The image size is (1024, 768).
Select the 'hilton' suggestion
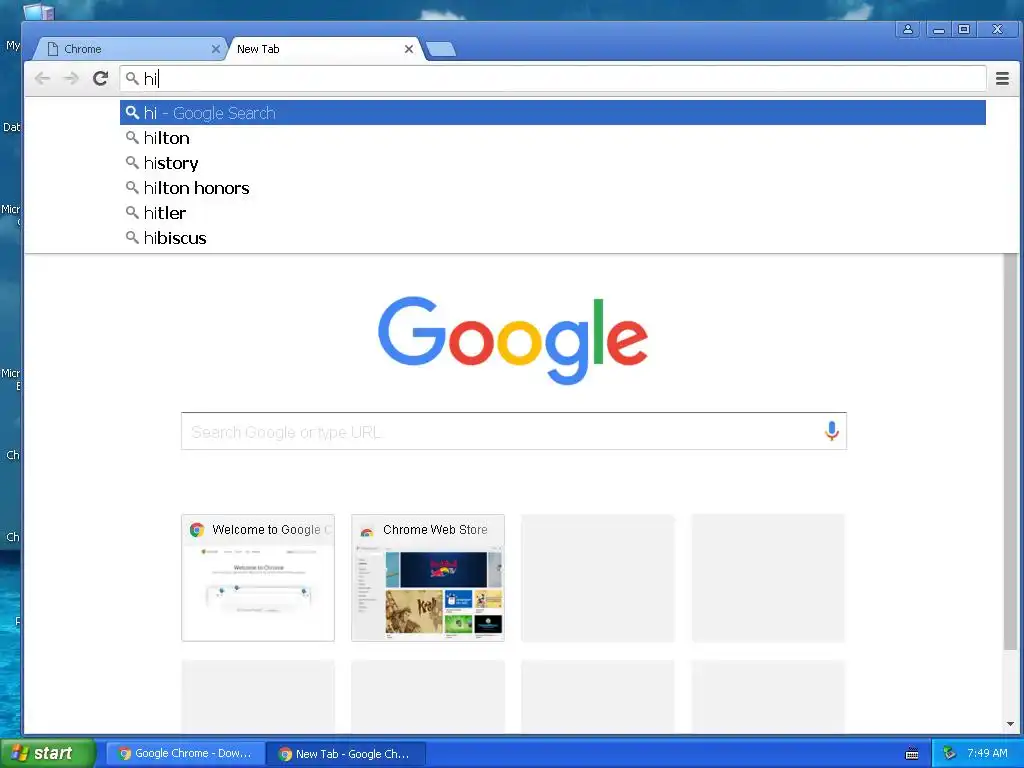pos(552,138)
